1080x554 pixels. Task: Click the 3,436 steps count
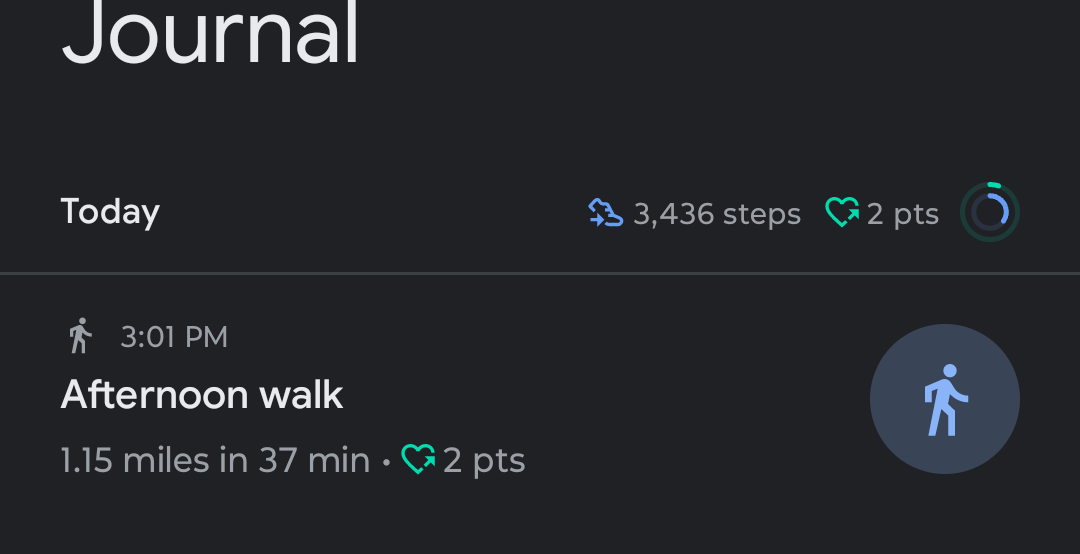point(717,214)
